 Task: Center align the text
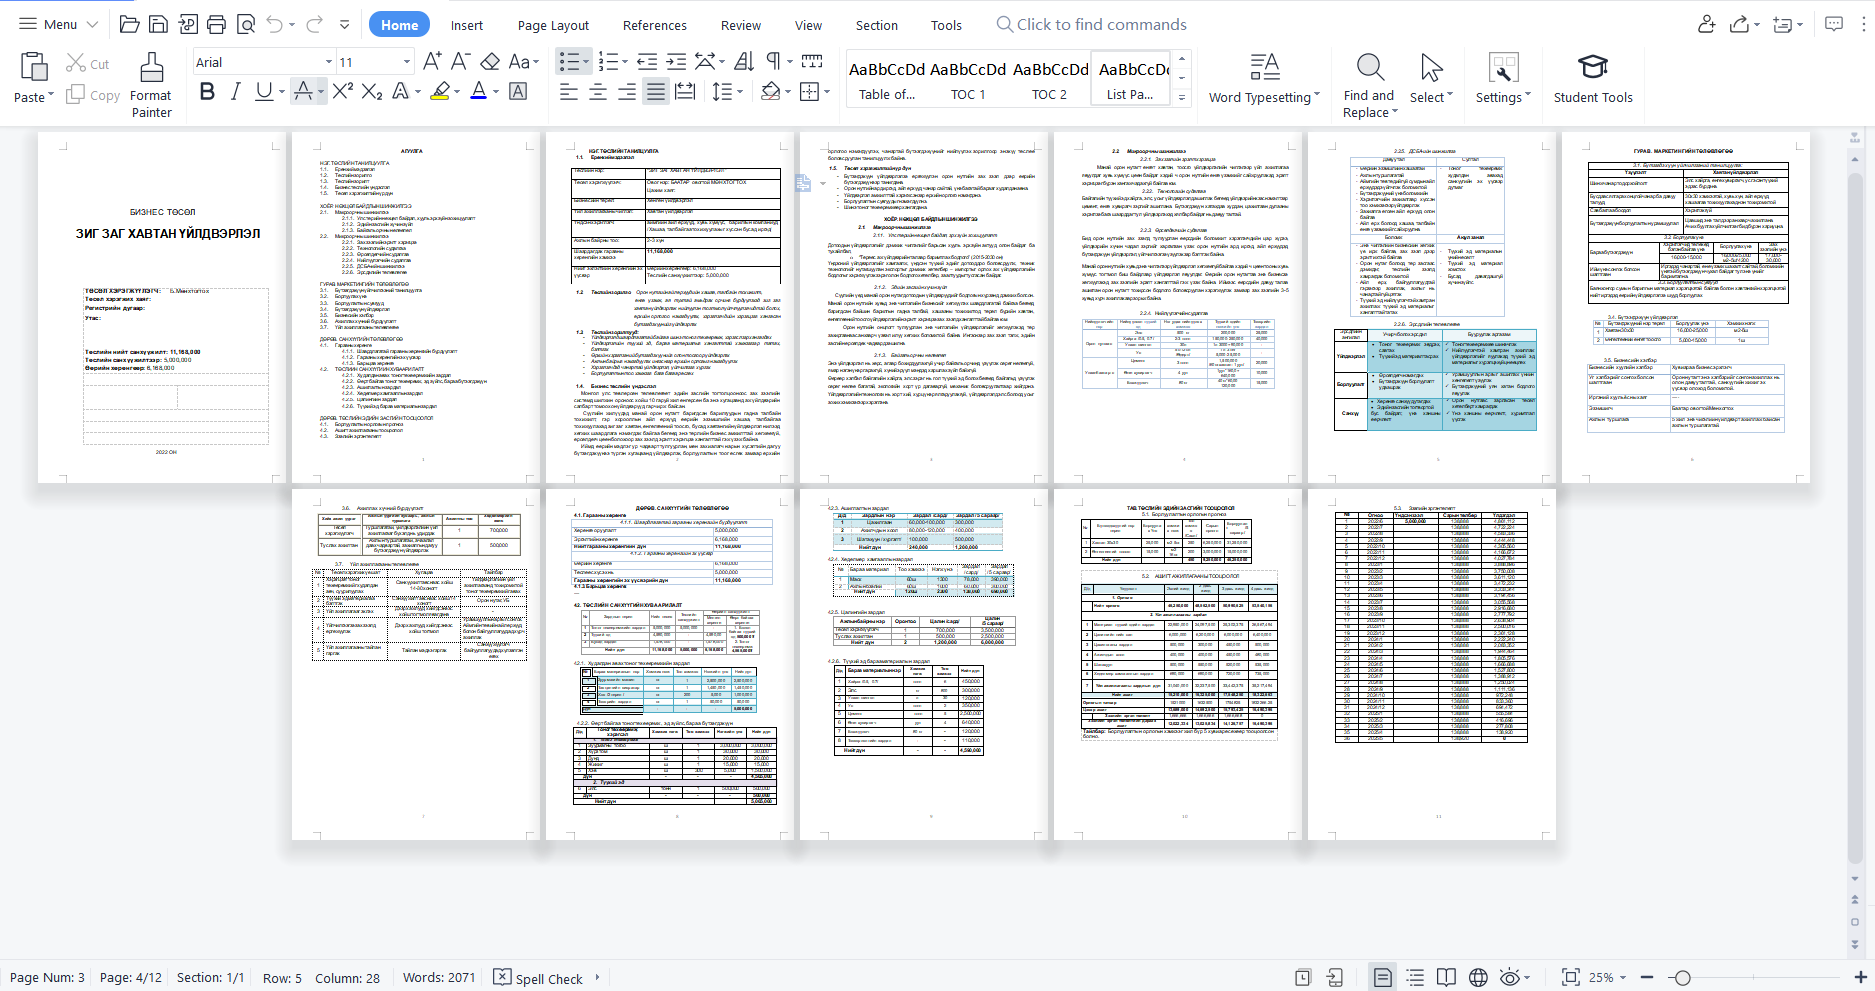pos(598,92)
